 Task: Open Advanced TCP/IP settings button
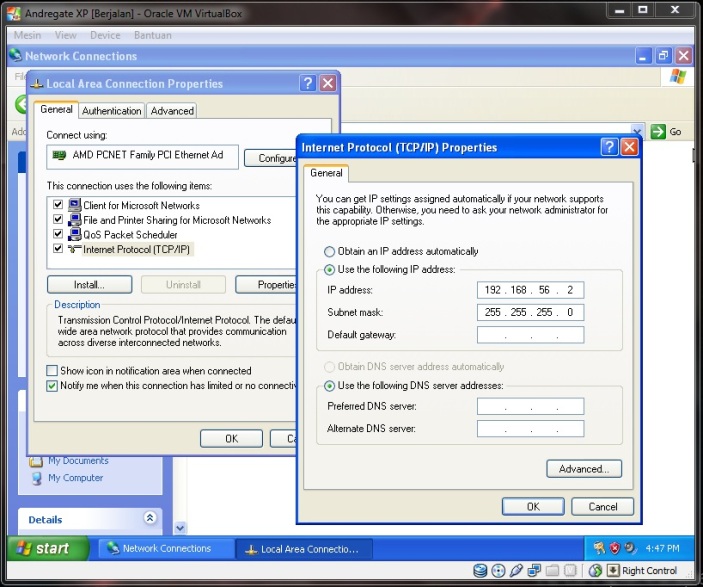pos(584,469)
